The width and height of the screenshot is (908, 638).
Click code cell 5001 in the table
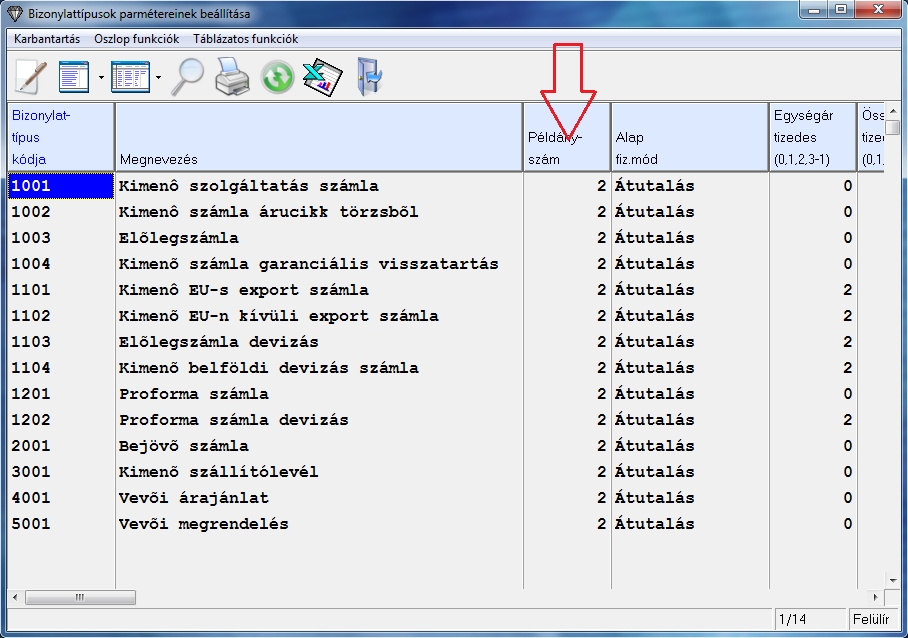point(31,524)
